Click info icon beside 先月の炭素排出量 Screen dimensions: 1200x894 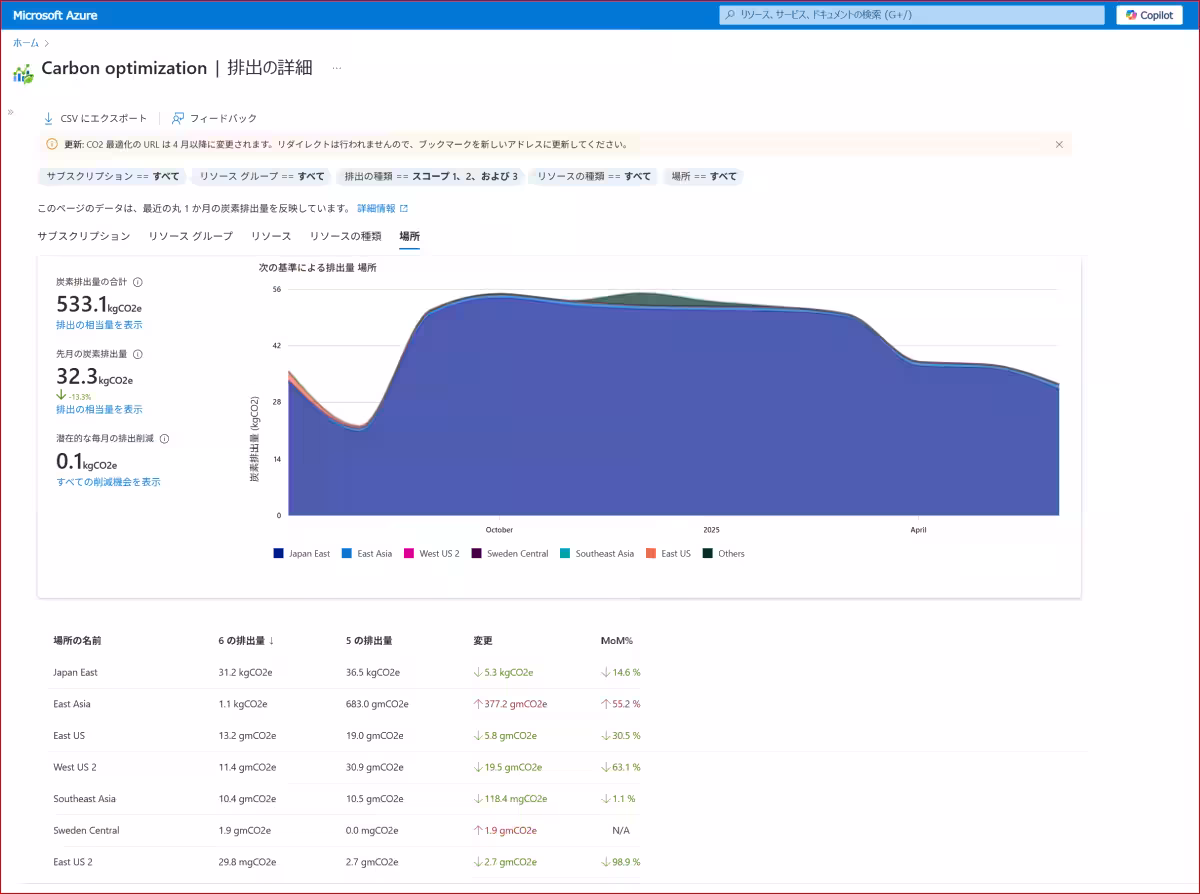click(138, 354)
